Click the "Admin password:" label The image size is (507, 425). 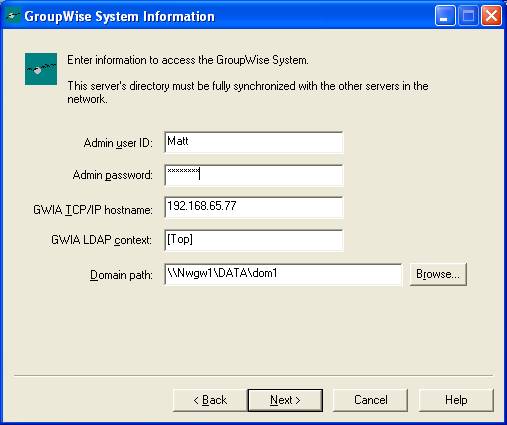(x=112, y=175)
